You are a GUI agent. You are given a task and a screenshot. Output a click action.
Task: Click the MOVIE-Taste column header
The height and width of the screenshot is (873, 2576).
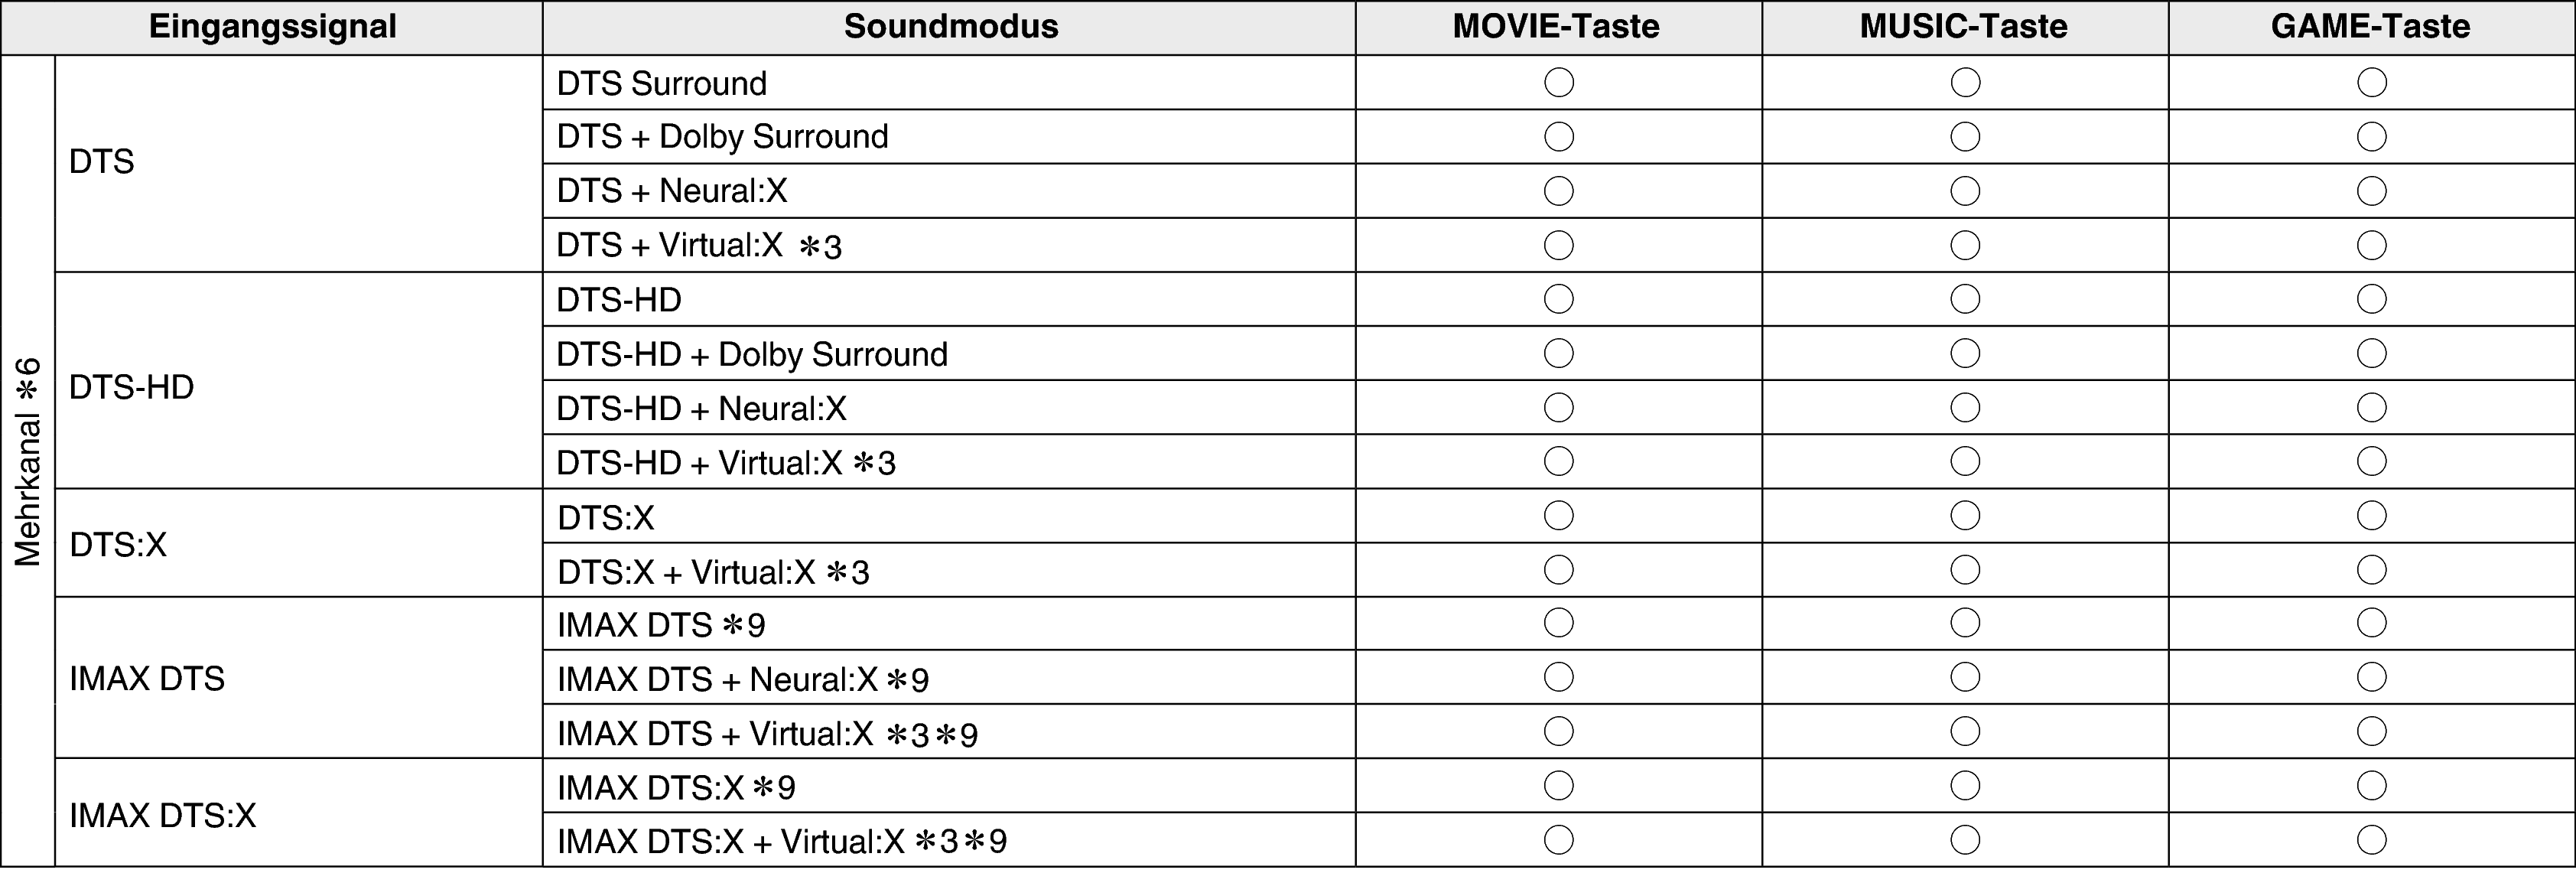pos(1556,26)
